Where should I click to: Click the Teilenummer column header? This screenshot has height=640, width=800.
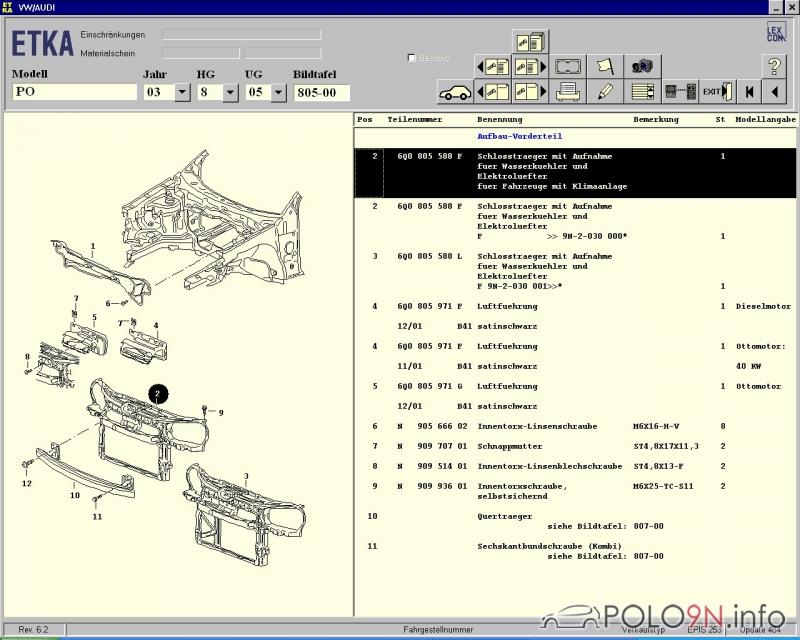coord(414,119)
